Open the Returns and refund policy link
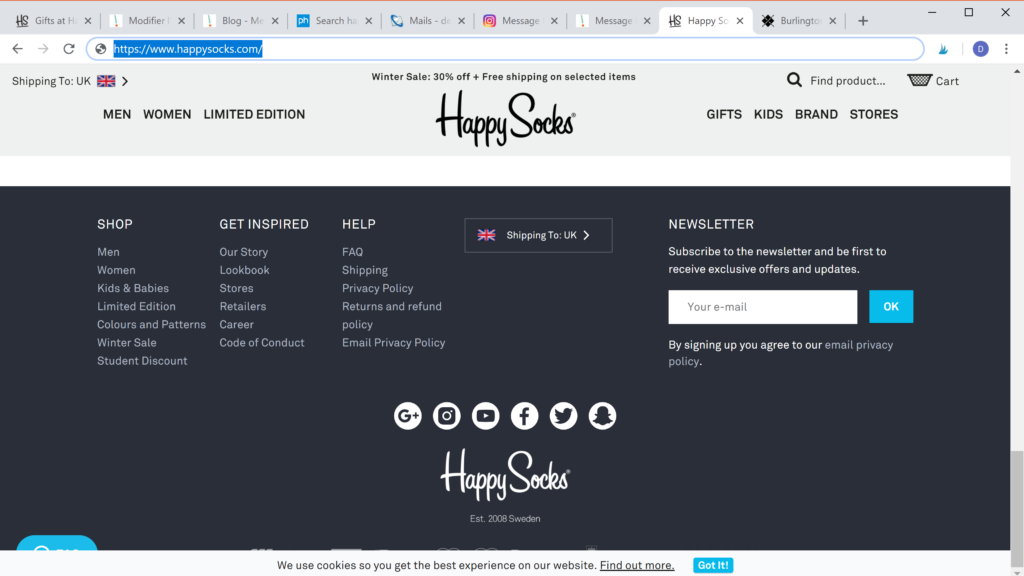 (x=392, y=315)
